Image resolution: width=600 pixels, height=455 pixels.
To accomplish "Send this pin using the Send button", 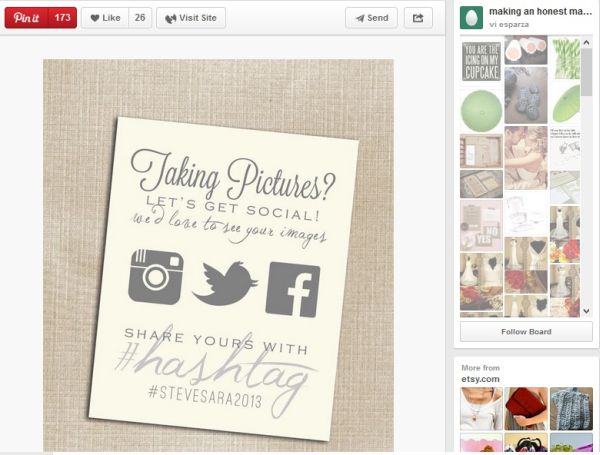I will pyautogui.click(x=371, y=18).
